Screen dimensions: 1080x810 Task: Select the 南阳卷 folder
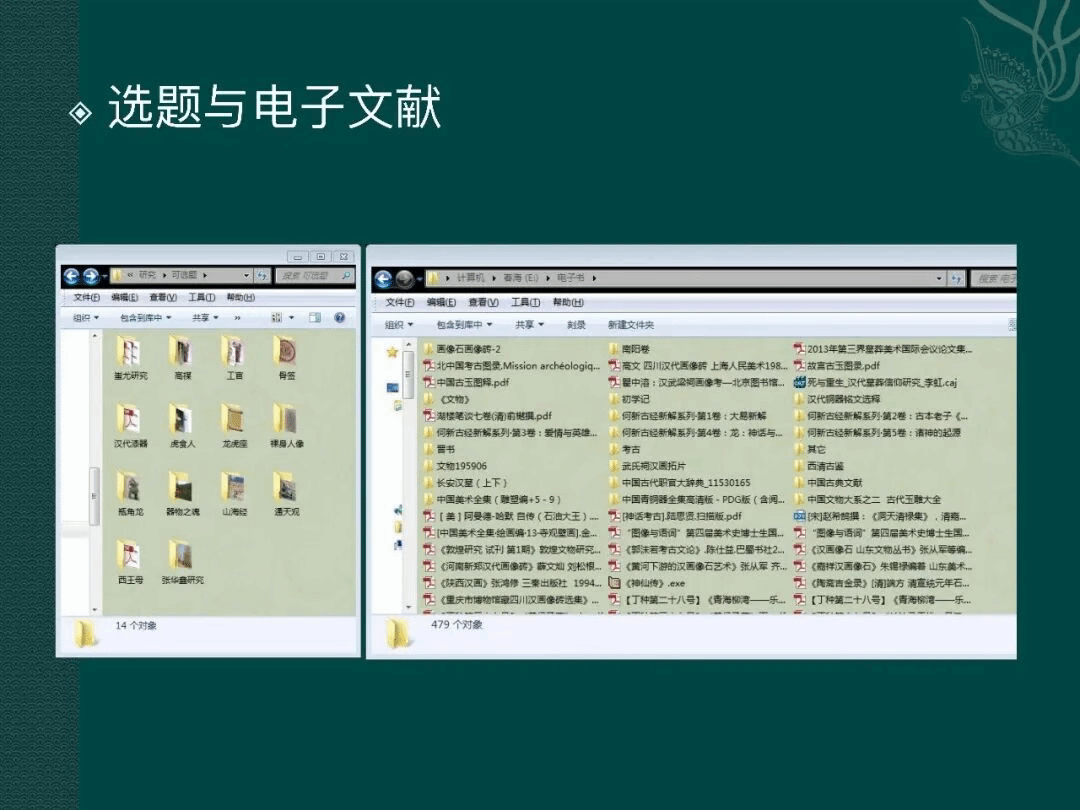tap(635, 349)
